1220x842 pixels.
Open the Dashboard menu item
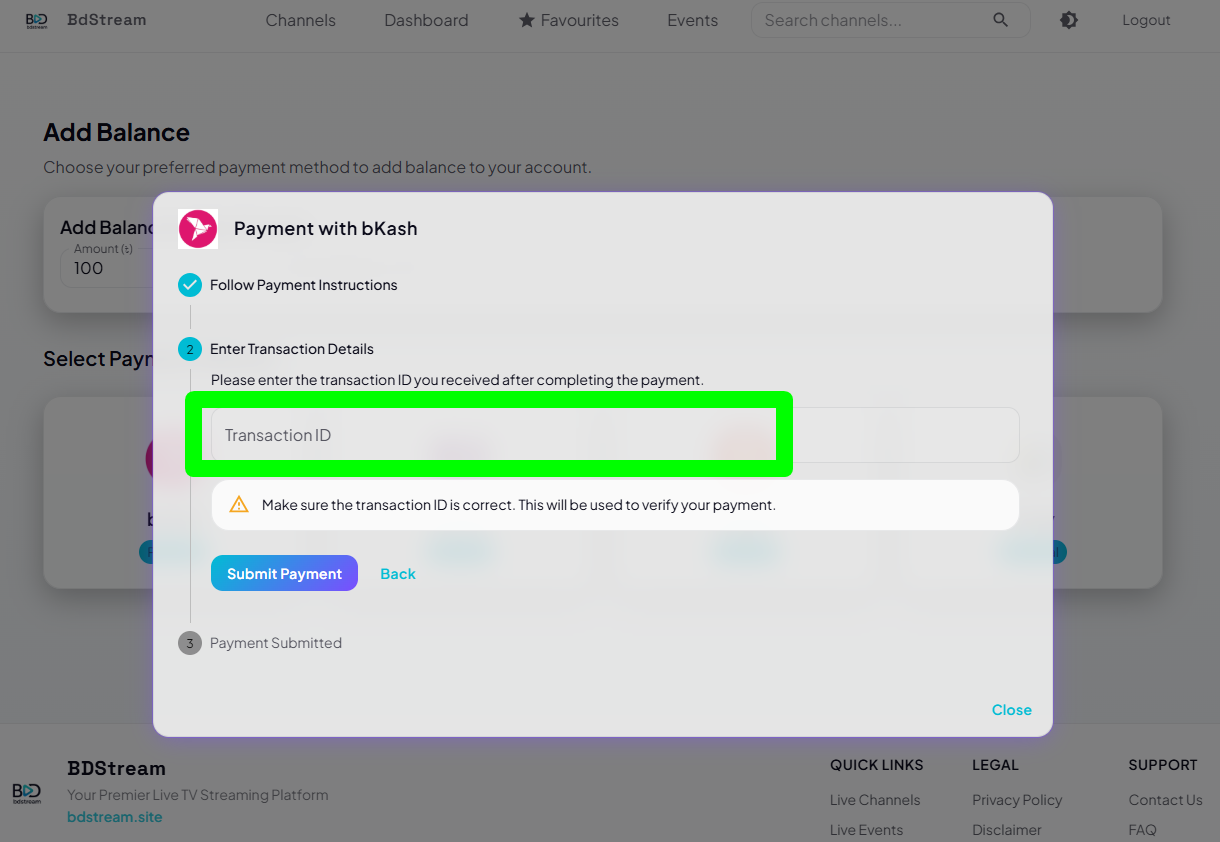[x=426, y=20]
